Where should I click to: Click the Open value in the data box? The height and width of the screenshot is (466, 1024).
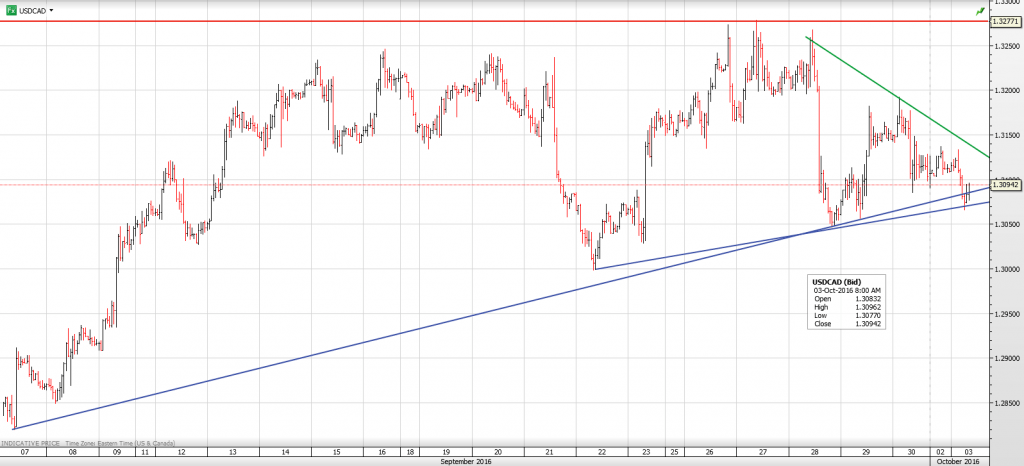point(863,298)
